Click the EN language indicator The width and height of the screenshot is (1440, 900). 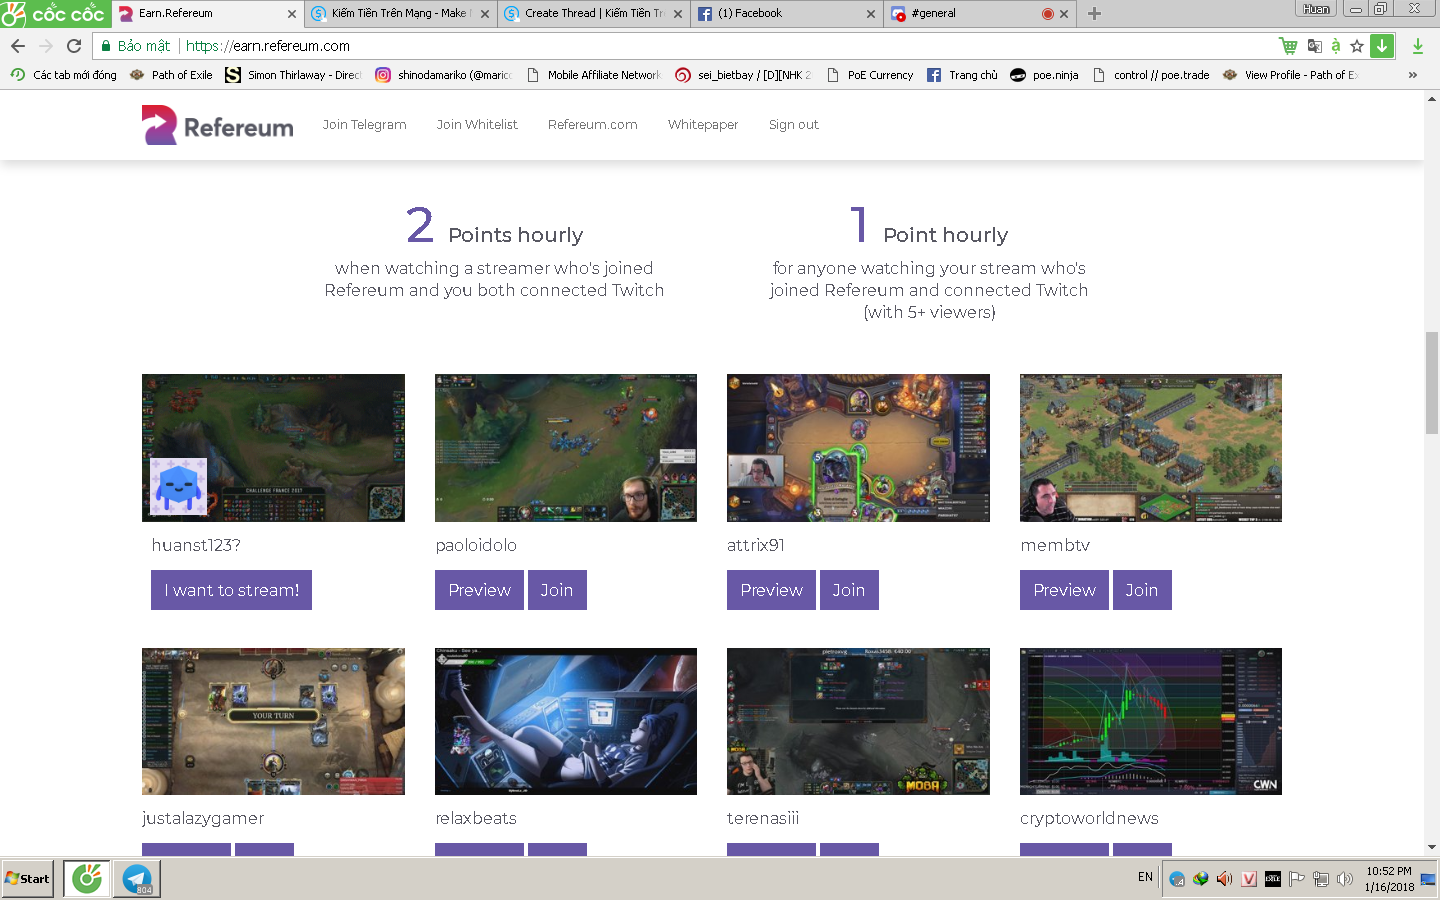[1146, 877]
